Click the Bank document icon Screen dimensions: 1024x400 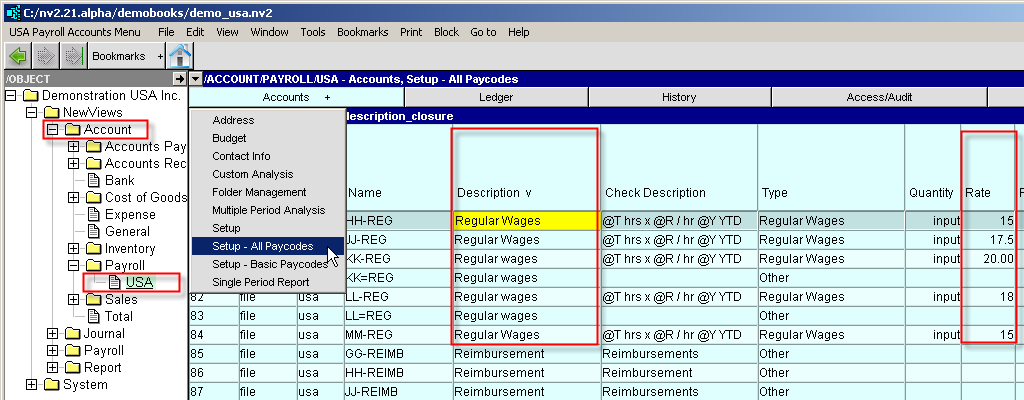(93, 181)
